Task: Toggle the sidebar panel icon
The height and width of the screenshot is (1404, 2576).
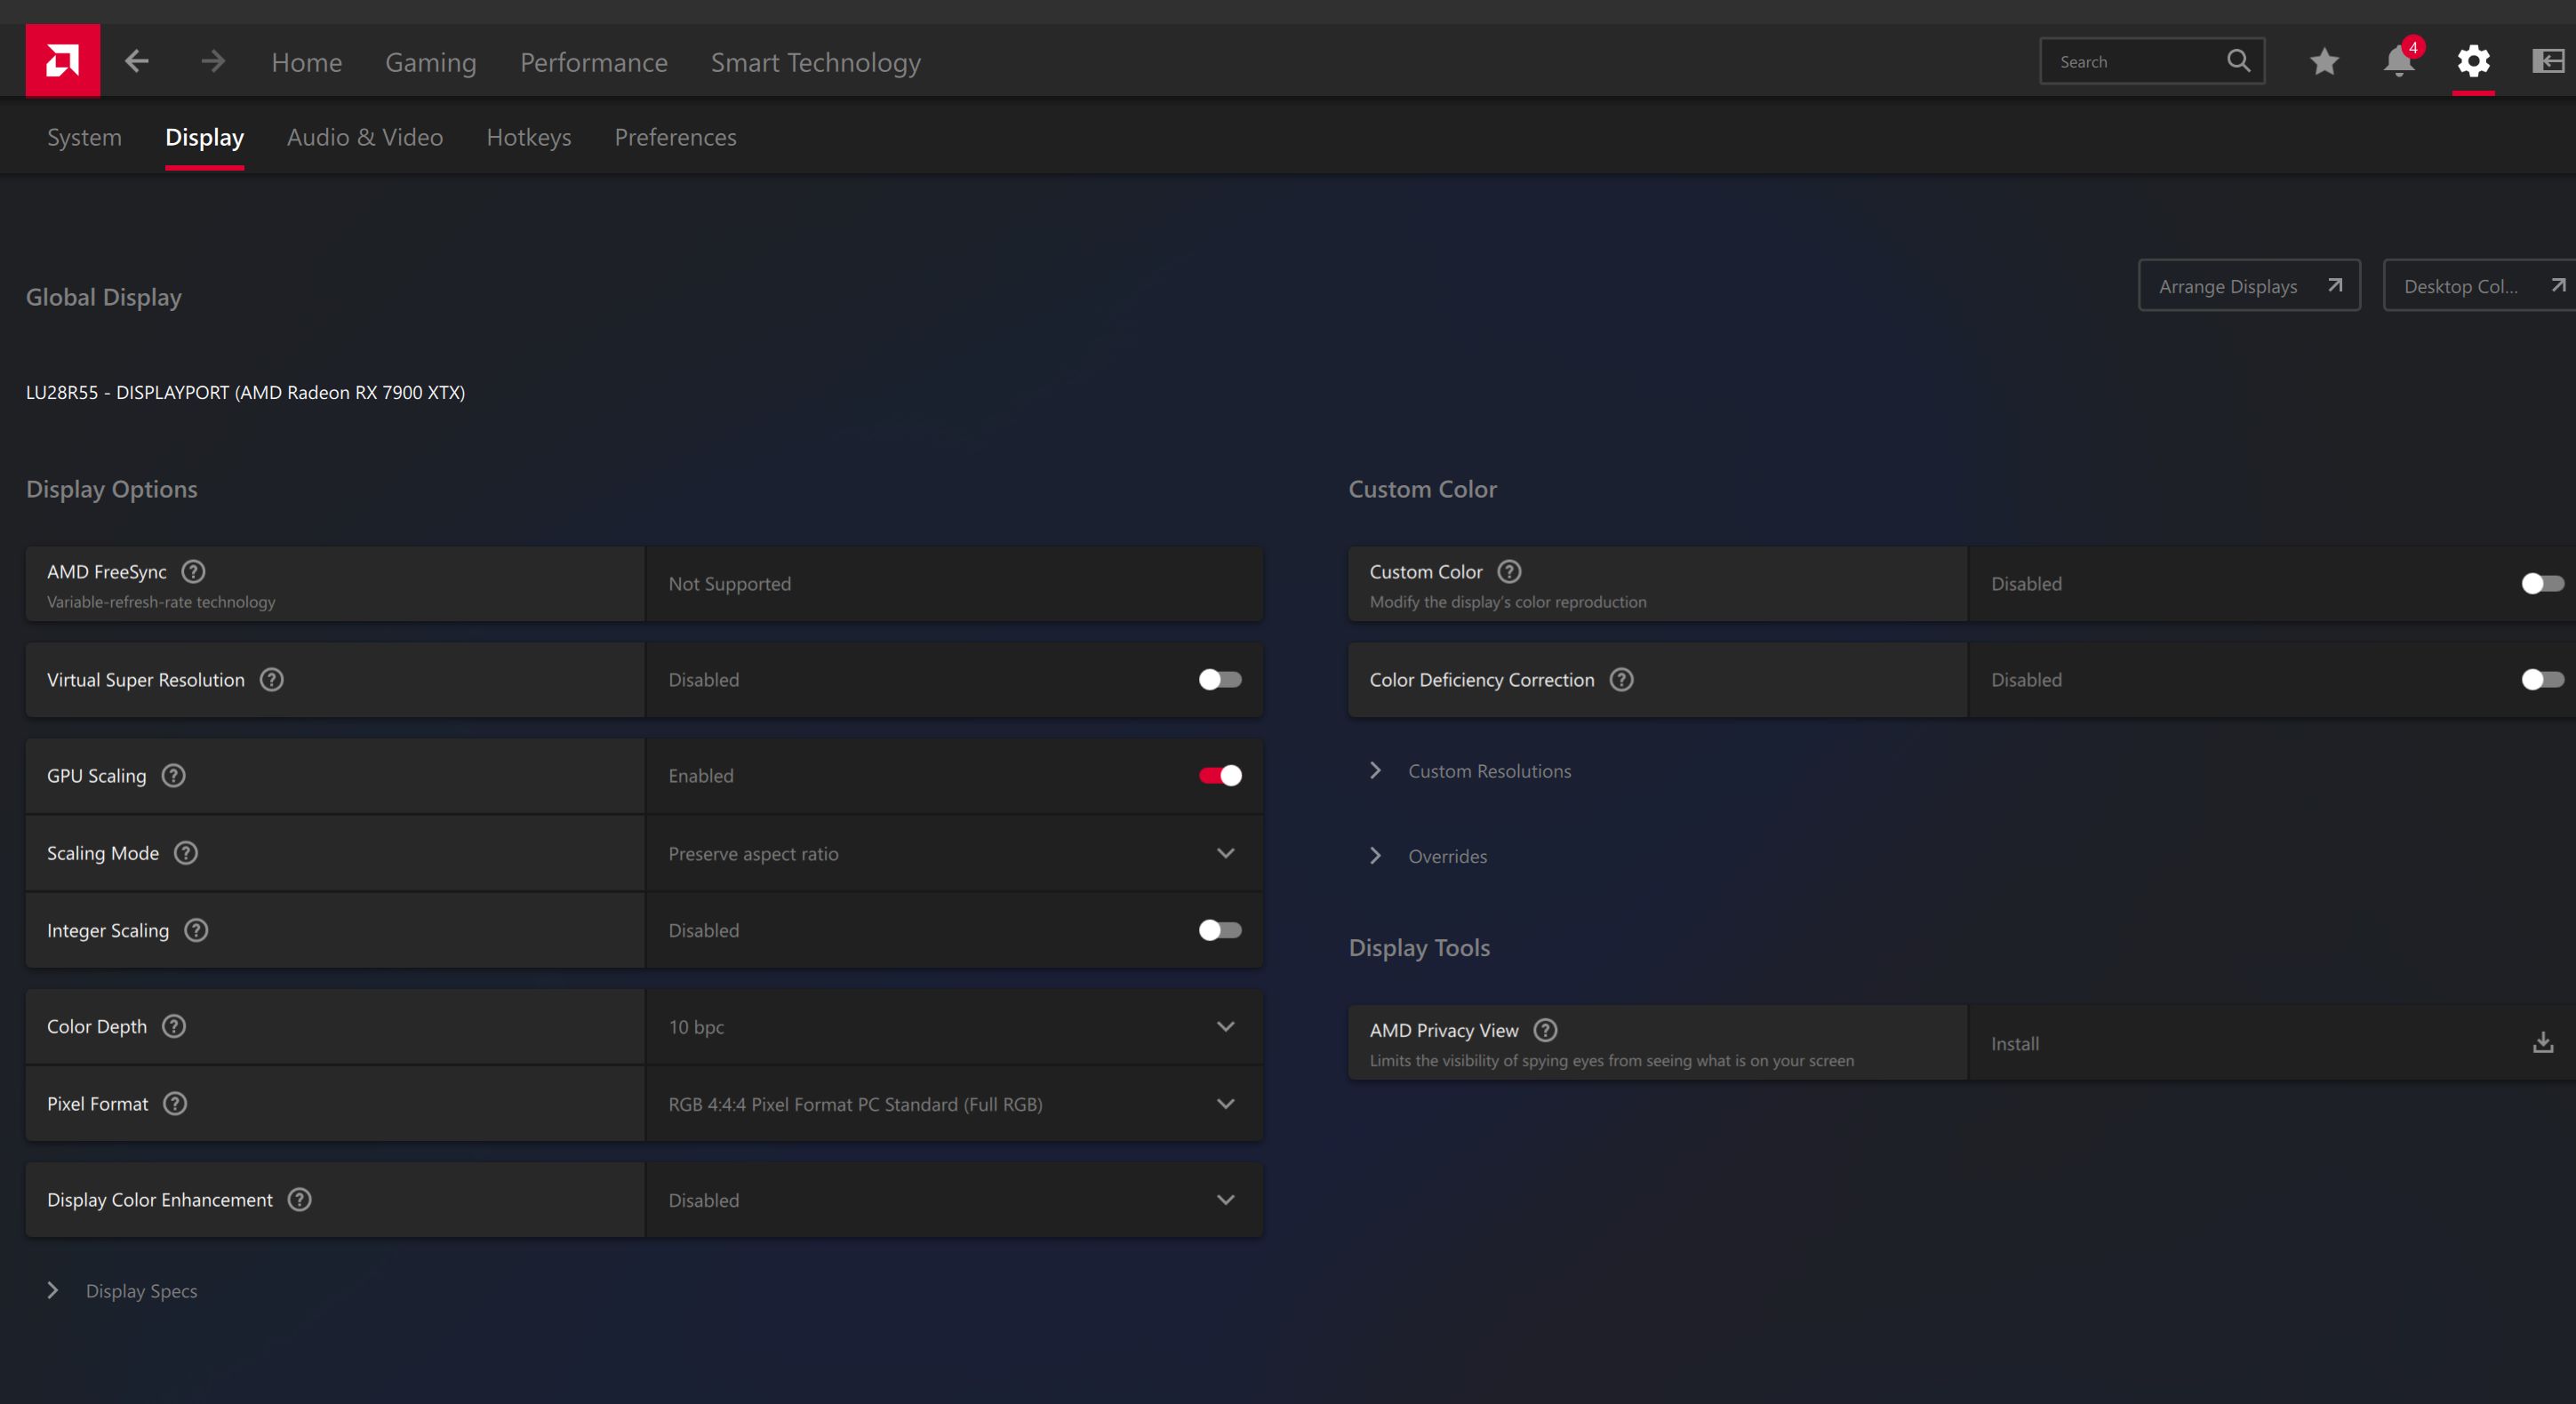Action: (x=2549, y=61)
